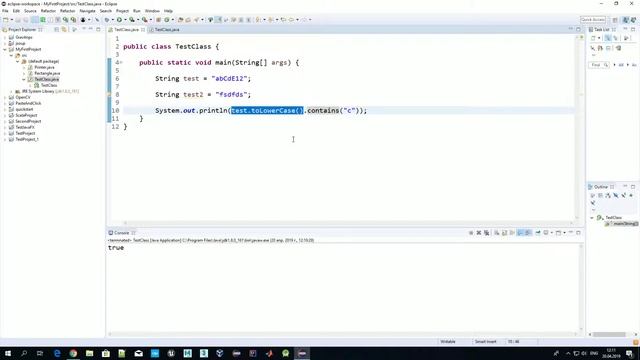Expand the Greetings project node
This screenshot has height=360, width=640.
(x=5, y=37)
